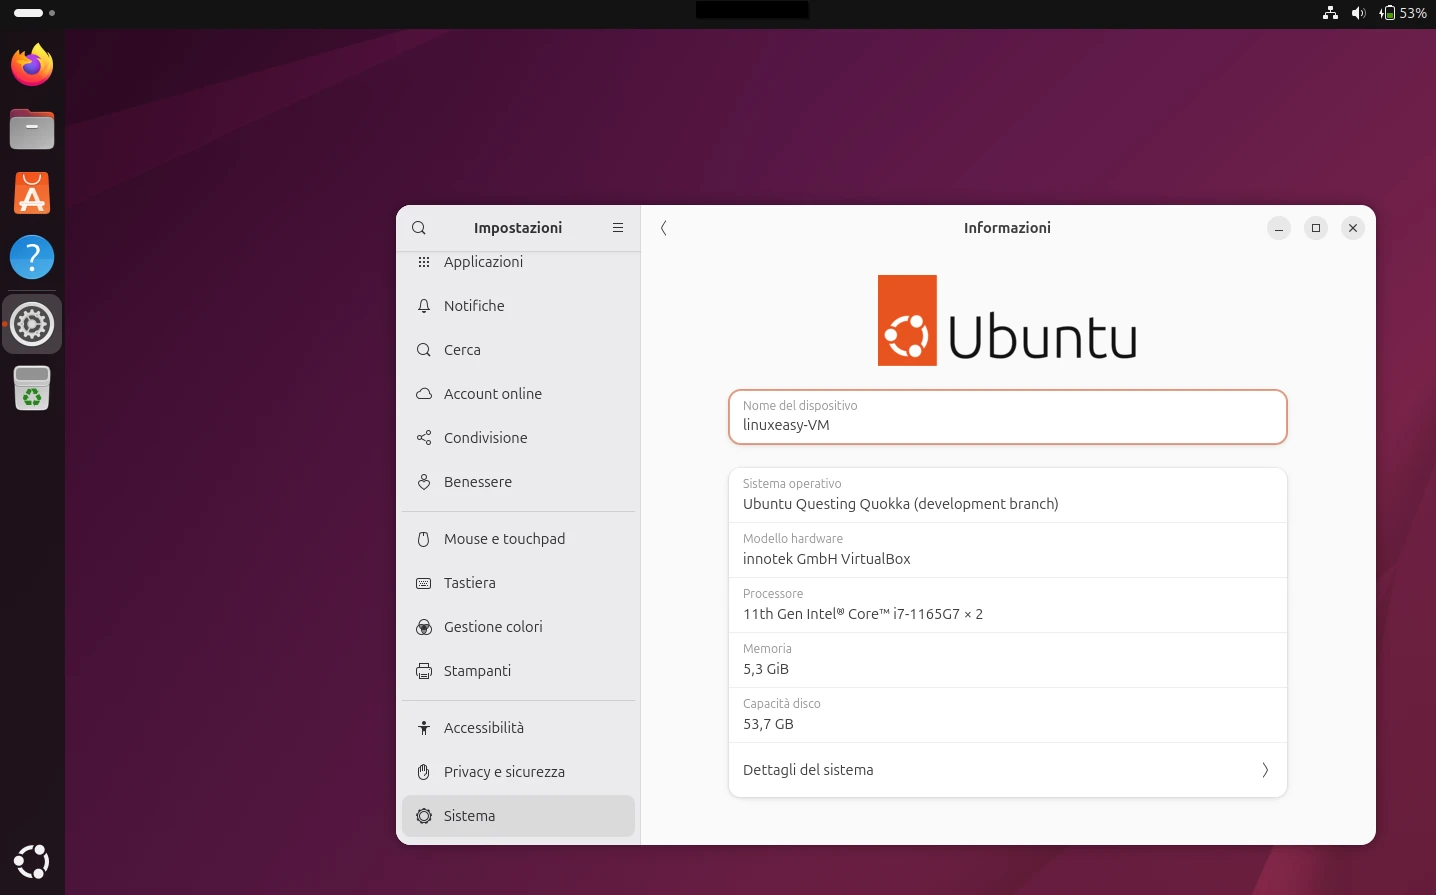This screenshot has height=895, width=1436.
Task: Click the Nome del dispositivo input field
Action: [x=1007, y=424]
